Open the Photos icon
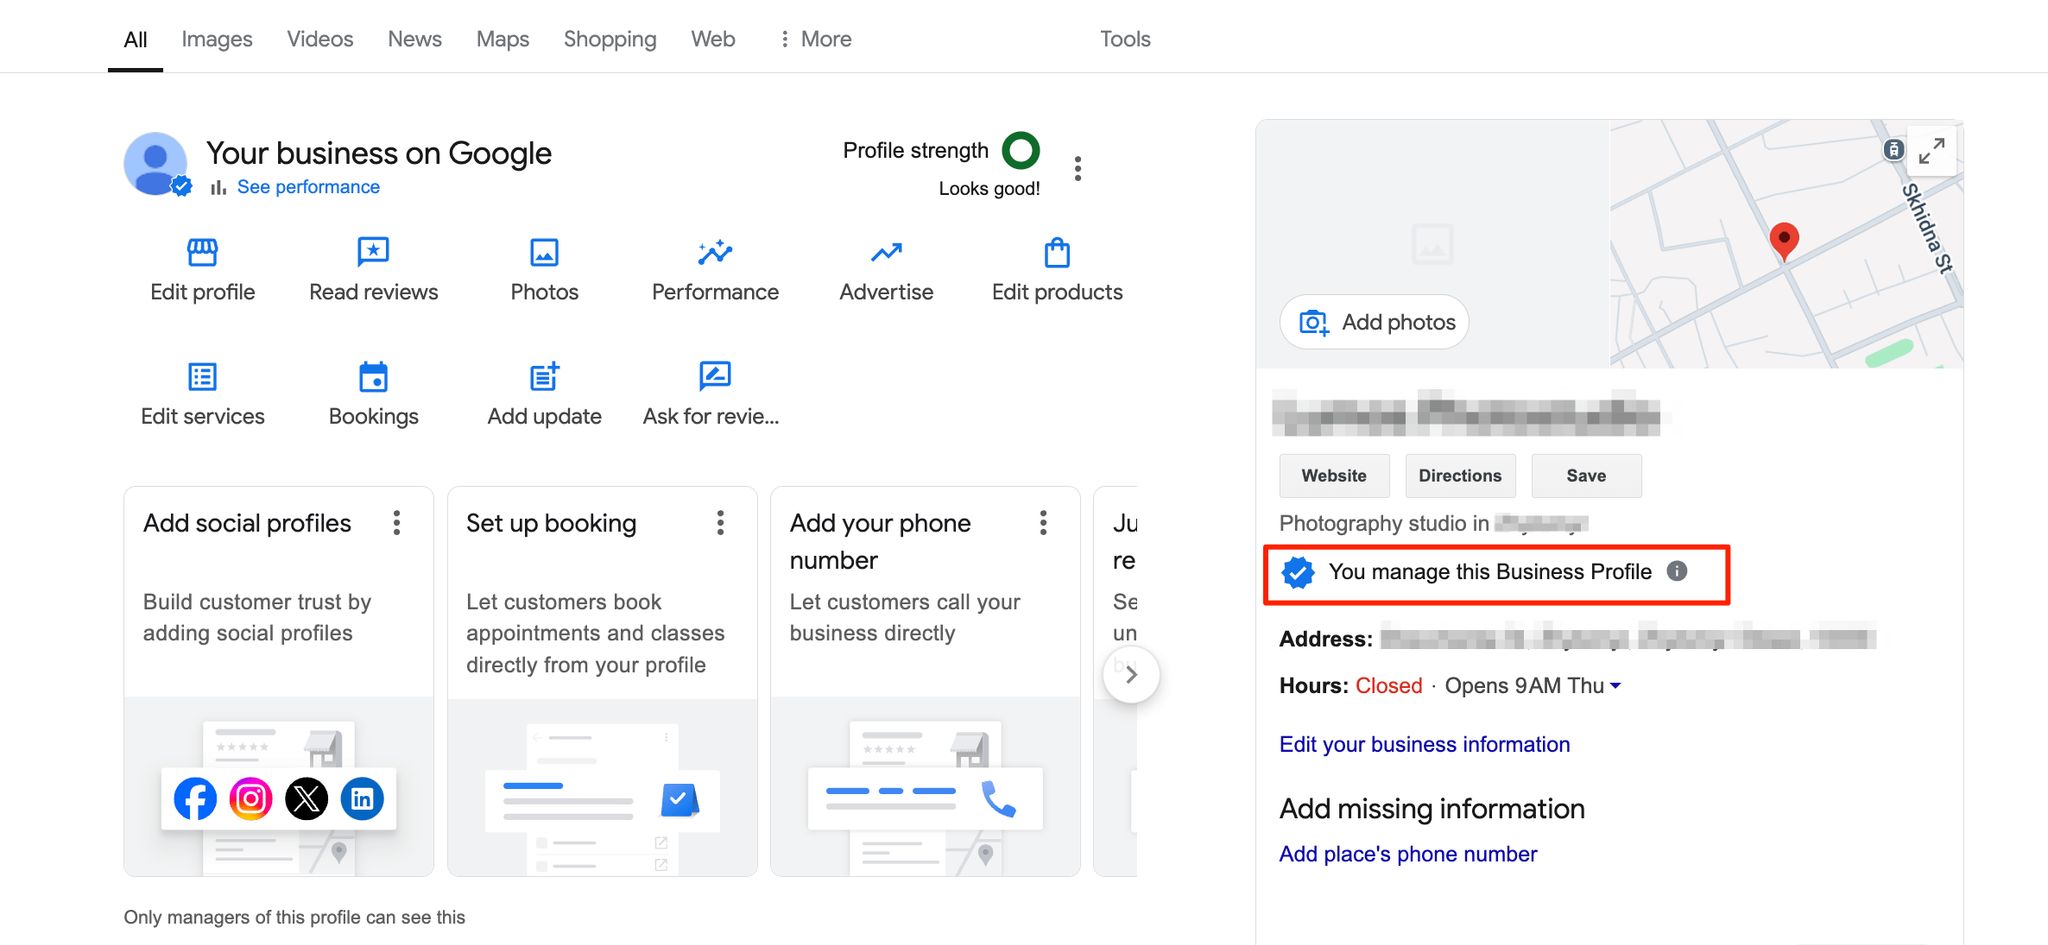The height and width of the screenshot is (945, 2048). [x=544, y=252]
